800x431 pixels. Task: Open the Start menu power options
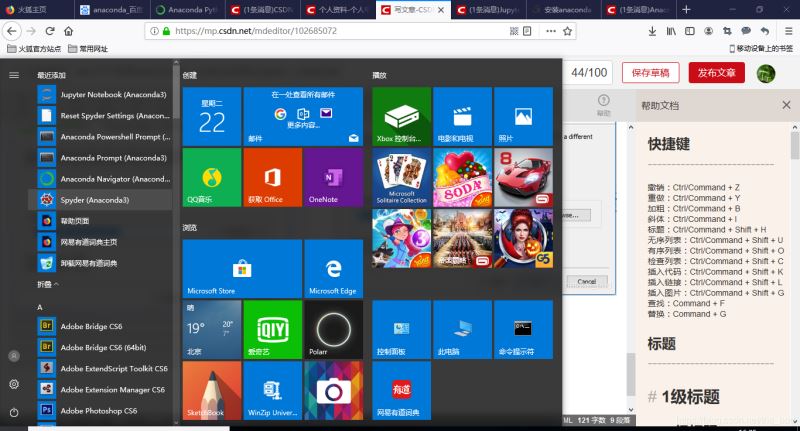pos(14,412)
